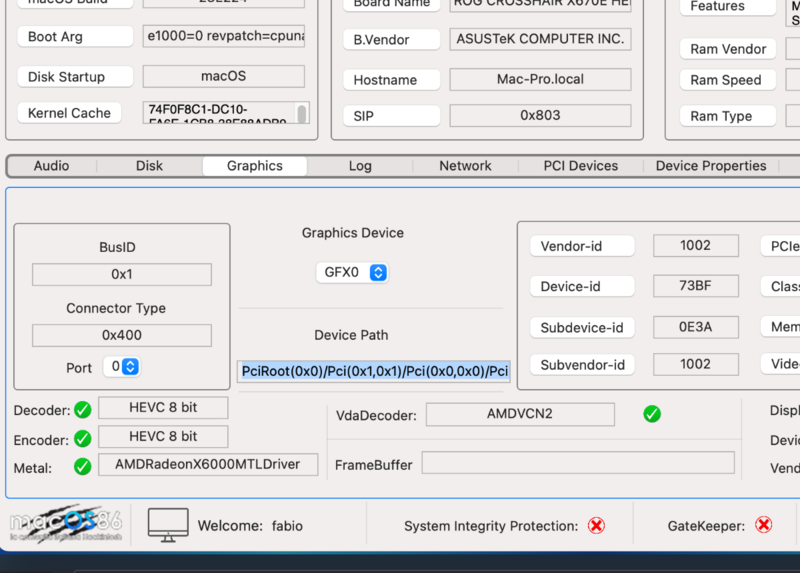
Task: Click the 'Graphics Device' heading text
Action: [x=353, y=233]
